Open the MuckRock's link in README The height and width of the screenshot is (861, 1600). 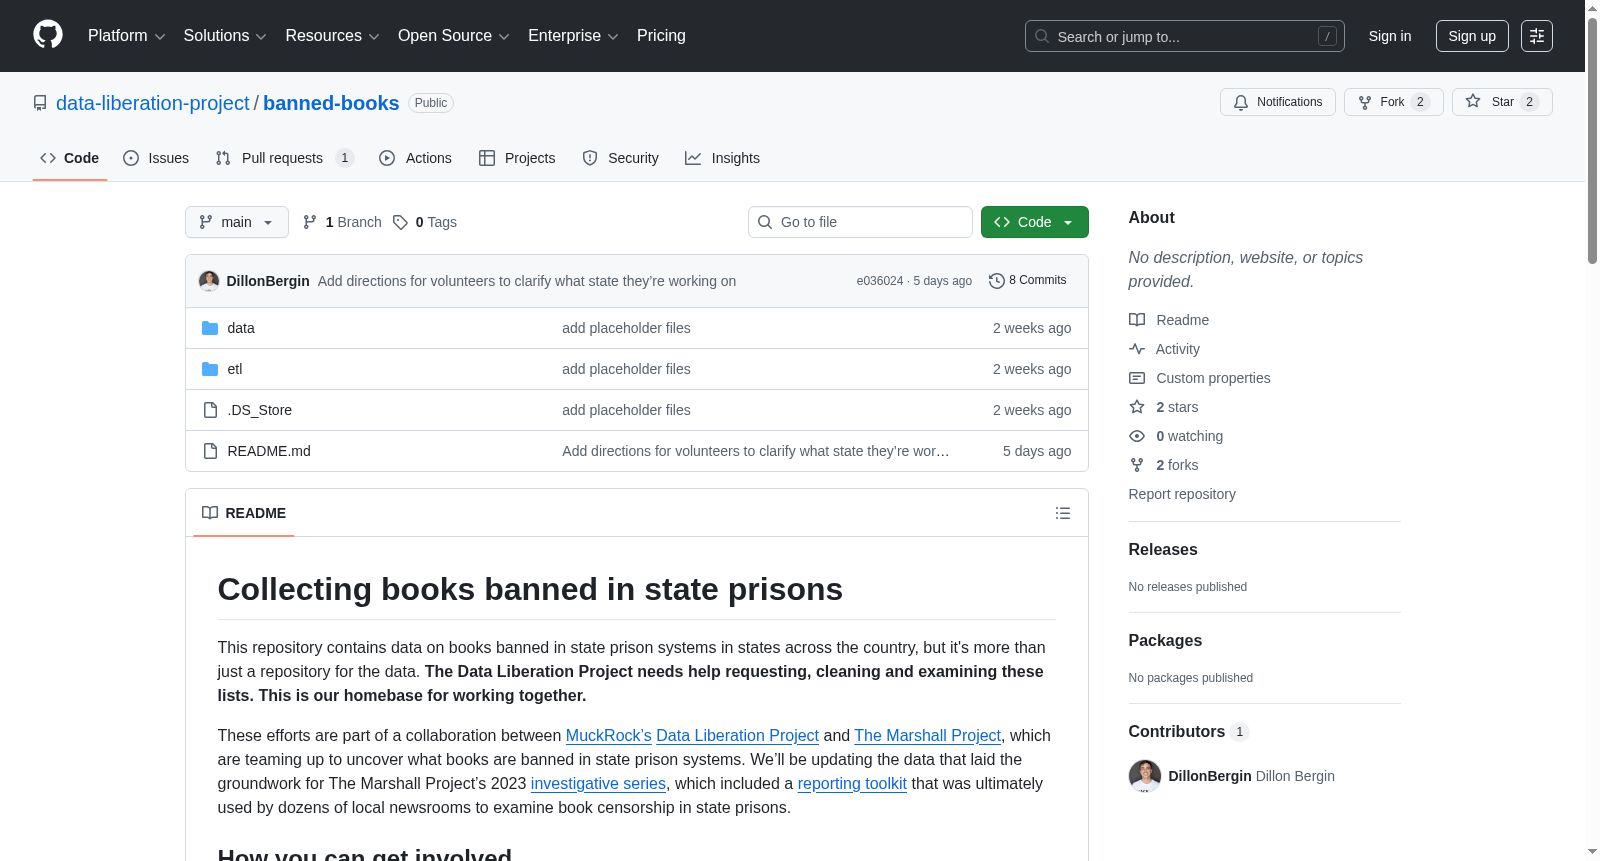[609, 736]
